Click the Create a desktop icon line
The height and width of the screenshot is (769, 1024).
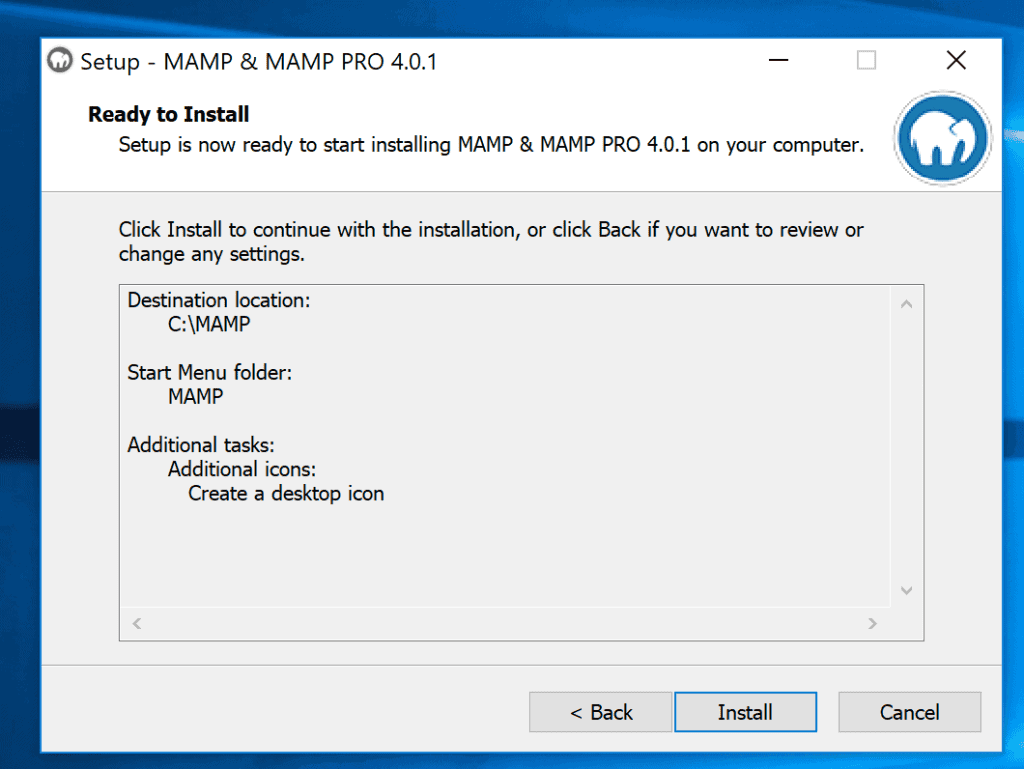285,493
